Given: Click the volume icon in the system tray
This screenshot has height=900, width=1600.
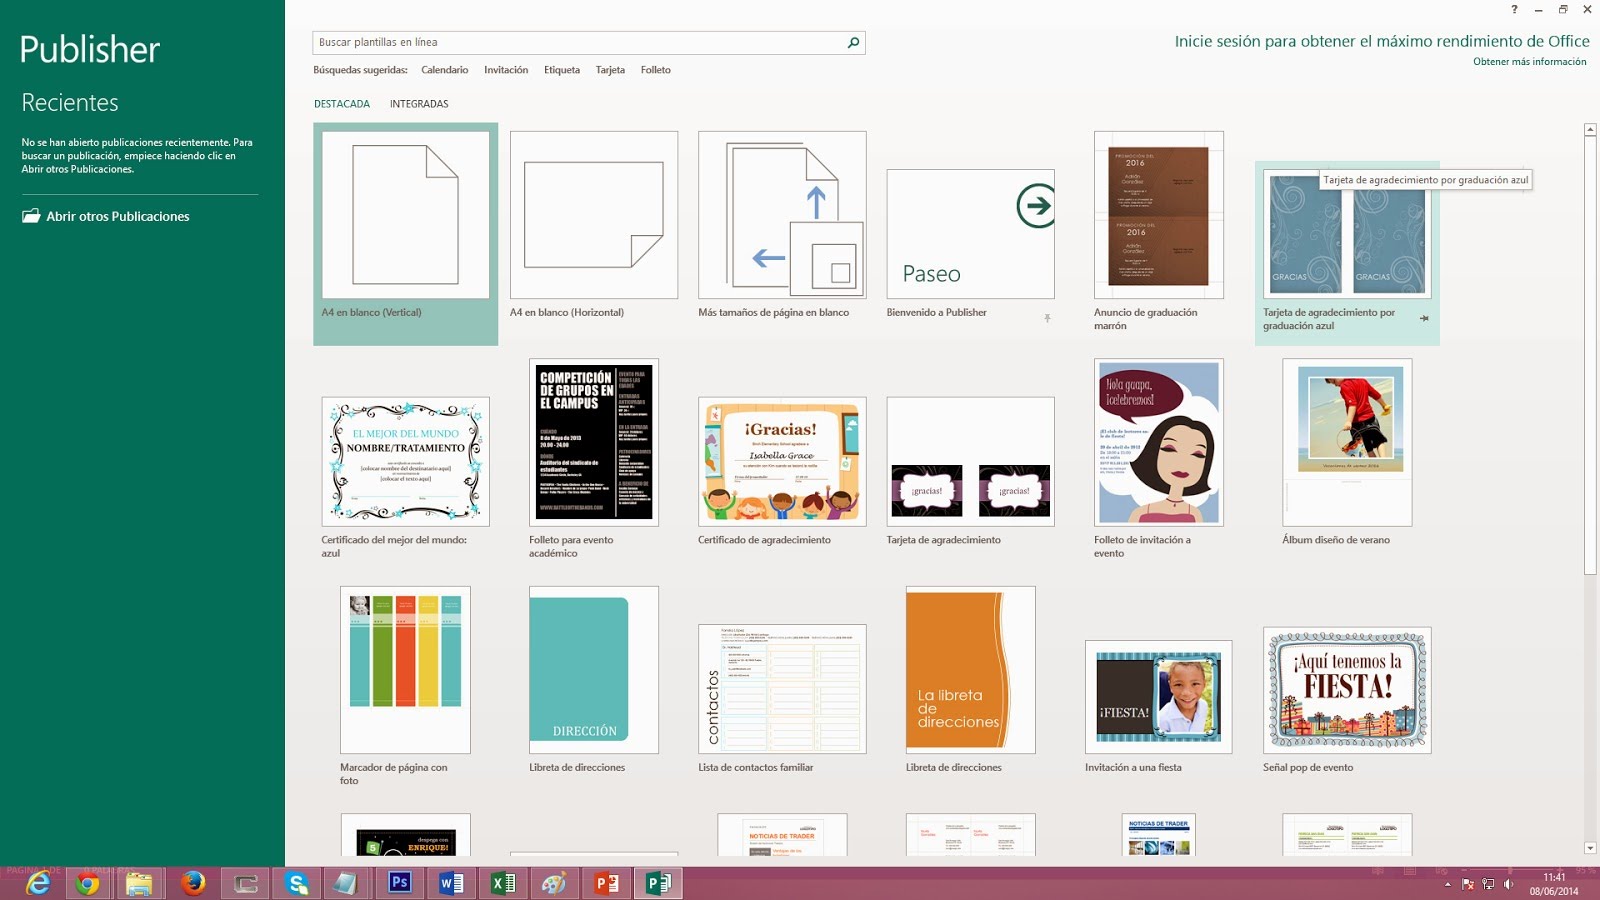Looking at the screenshot, I should point(1508,883).
